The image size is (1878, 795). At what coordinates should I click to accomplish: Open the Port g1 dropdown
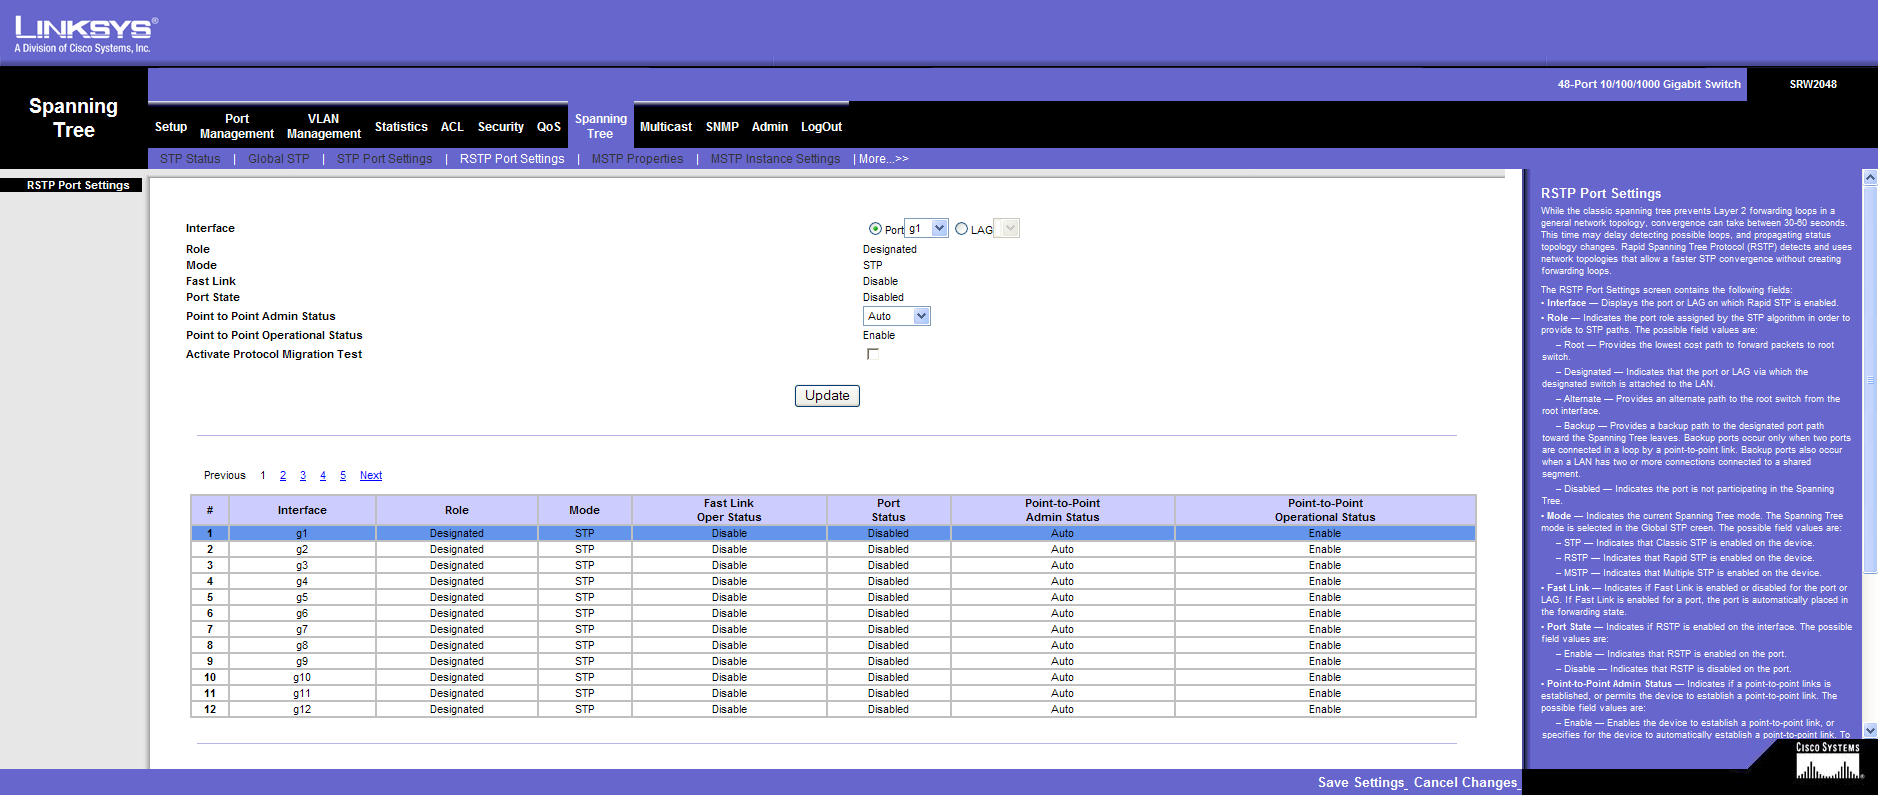(x=938, y=229)
